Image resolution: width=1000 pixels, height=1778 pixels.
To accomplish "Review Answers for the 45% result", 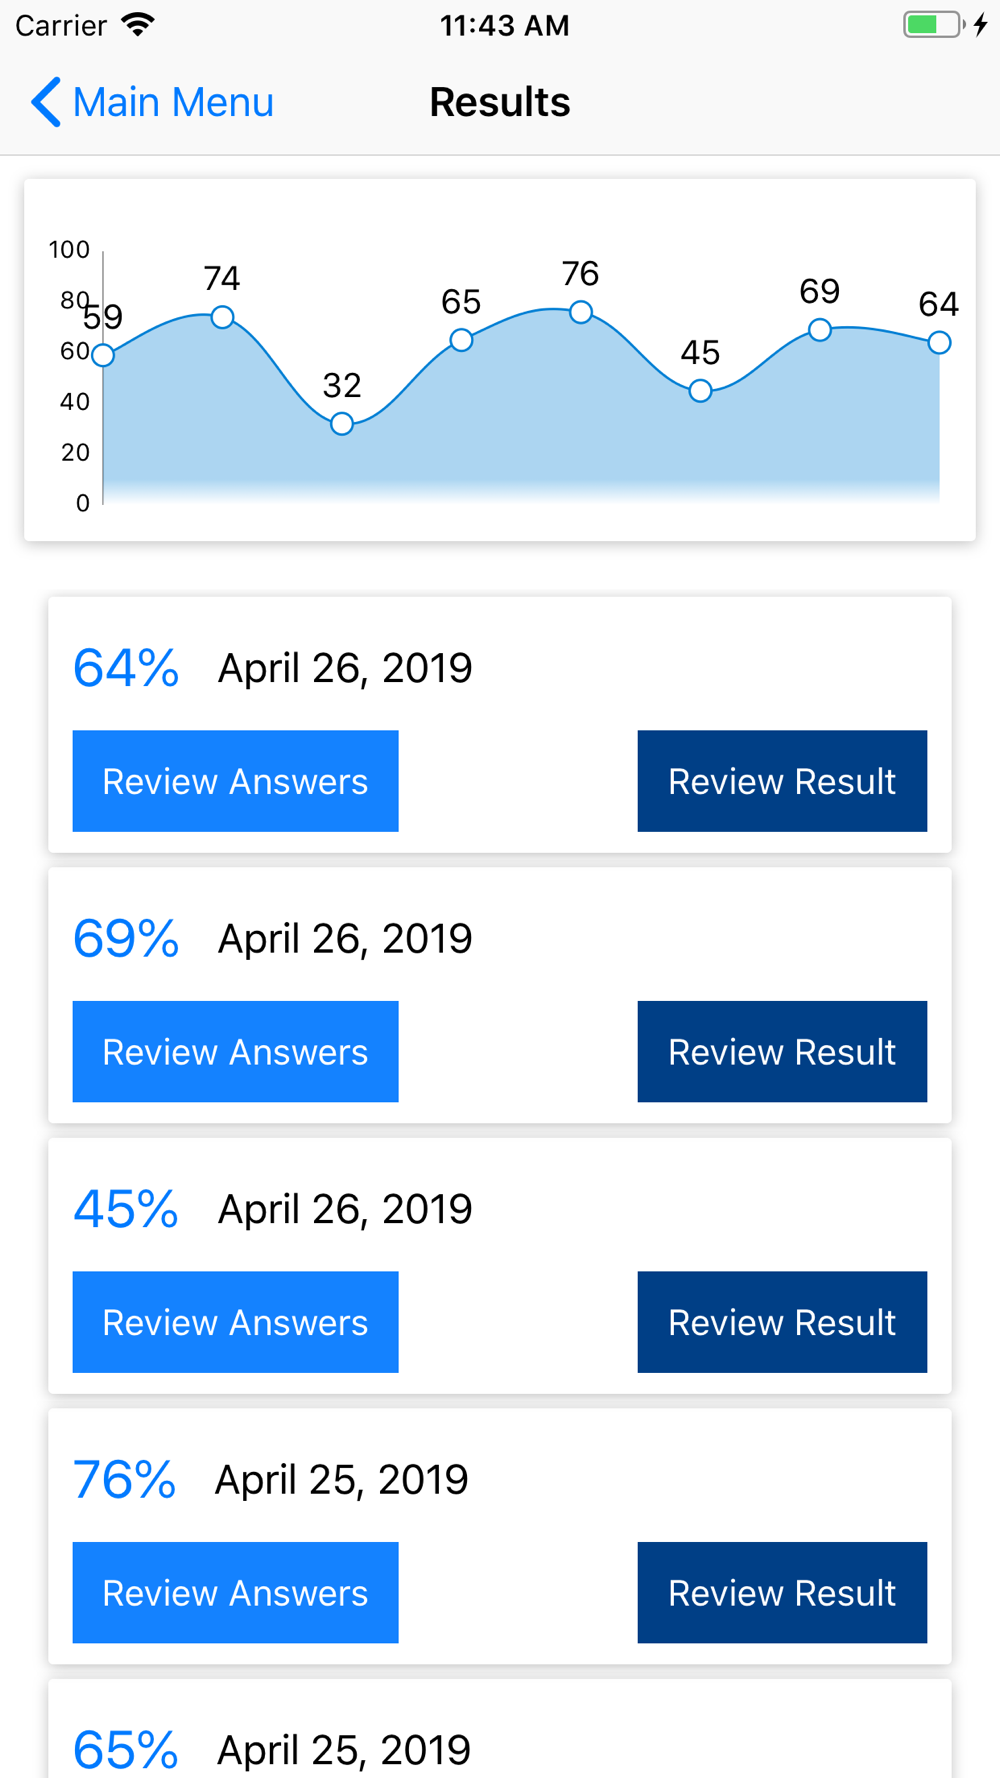I will click(x=235, y=1322).
